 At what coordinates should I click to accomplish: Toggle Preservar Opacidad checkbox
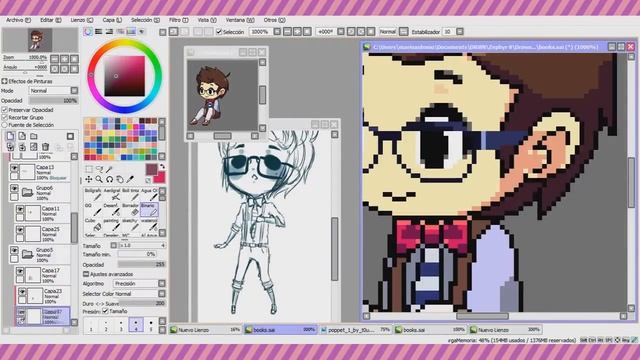(5, 110)
